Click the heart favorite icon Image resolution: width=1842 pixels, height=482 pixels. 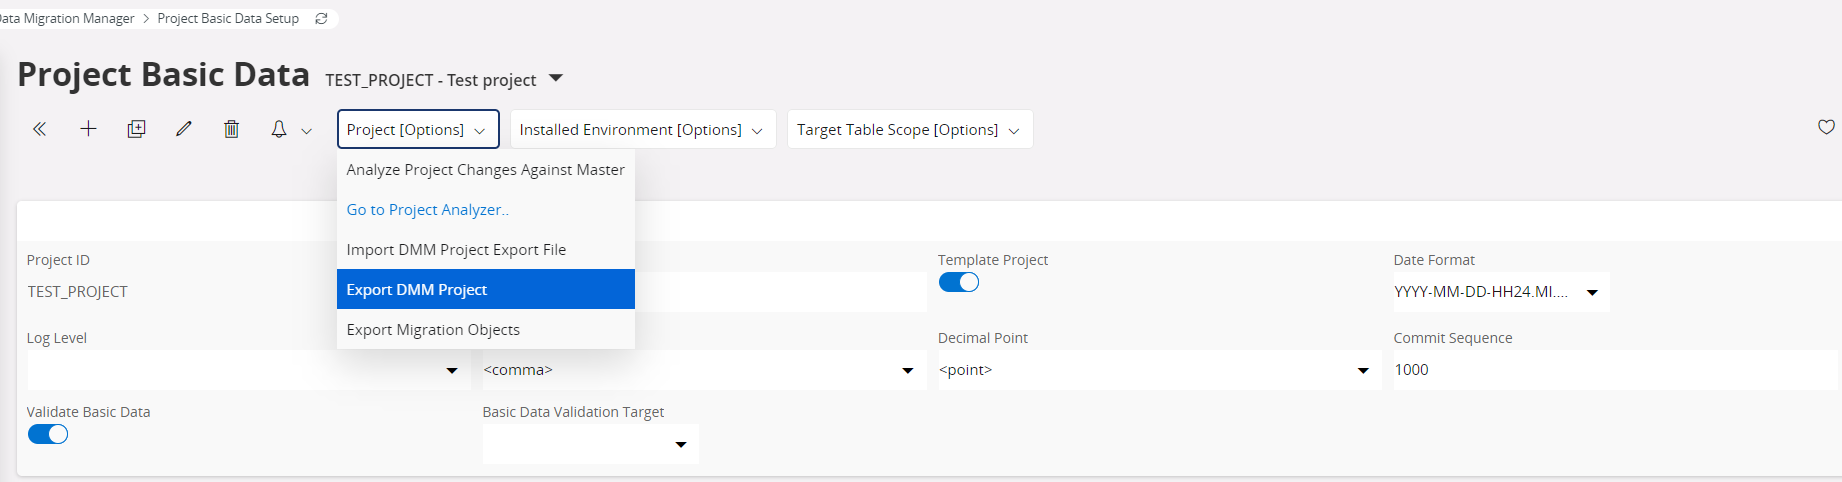(x=1826, y=127)
